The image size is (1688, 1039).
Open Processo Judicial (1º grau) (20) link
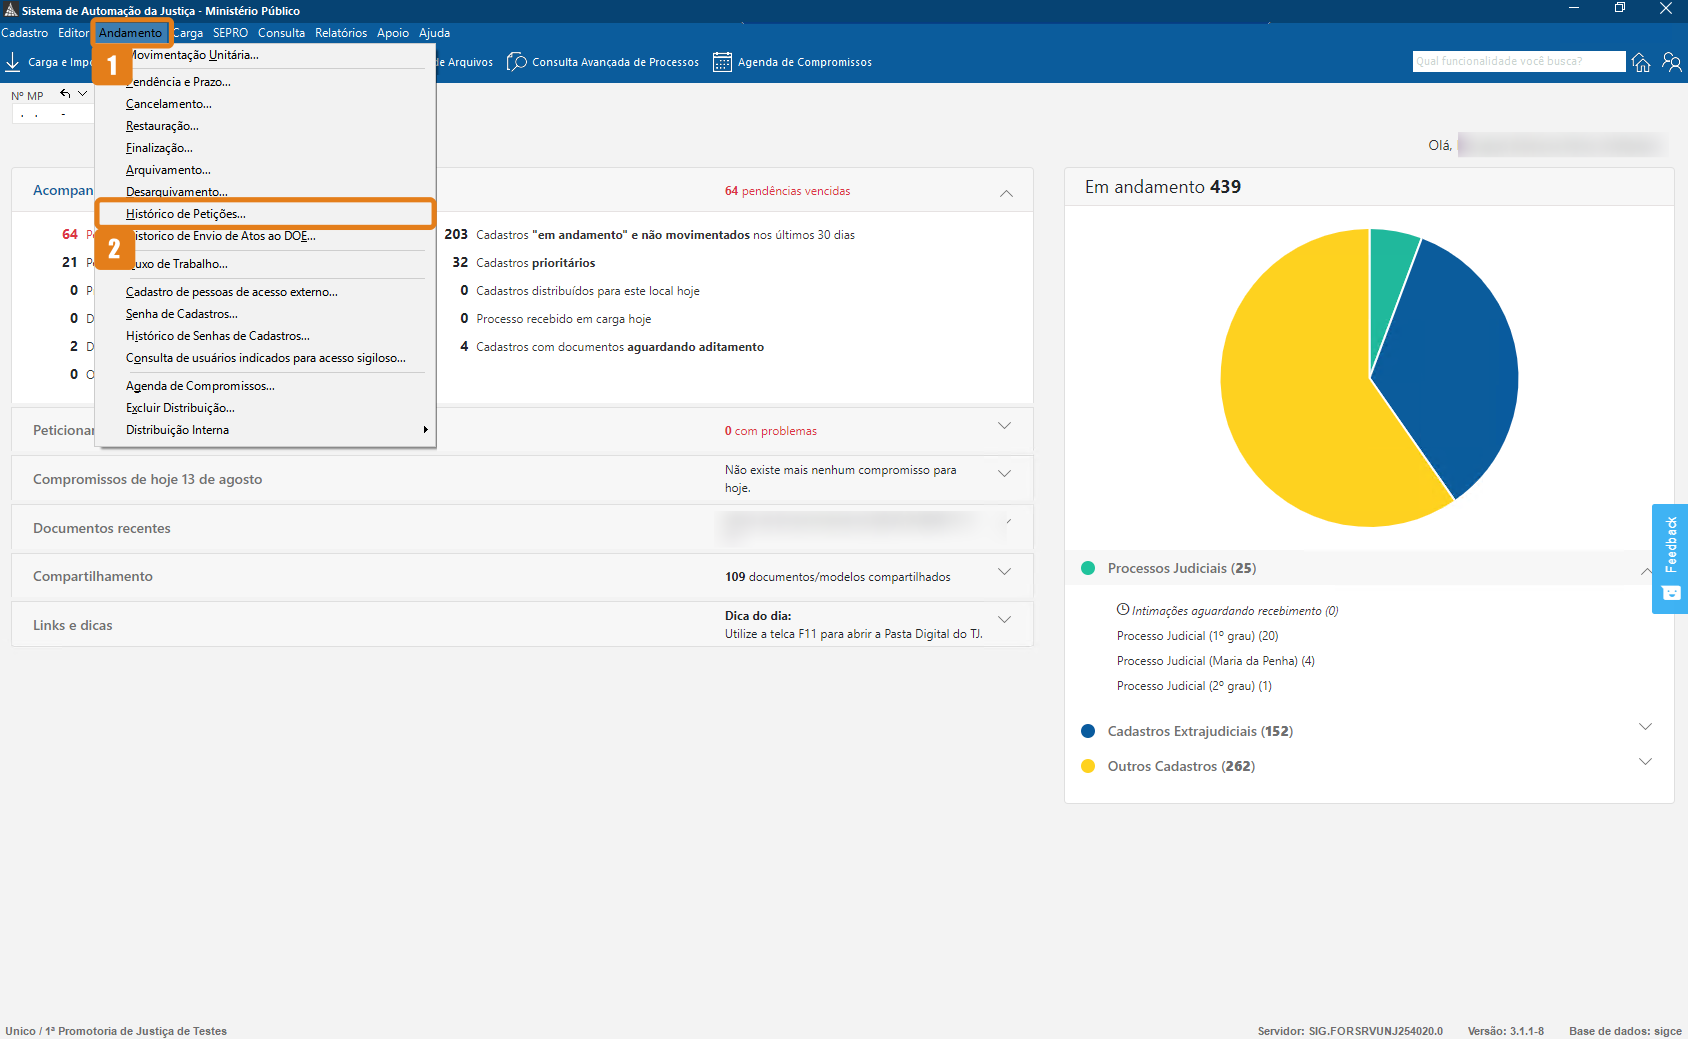(1197, 636)
